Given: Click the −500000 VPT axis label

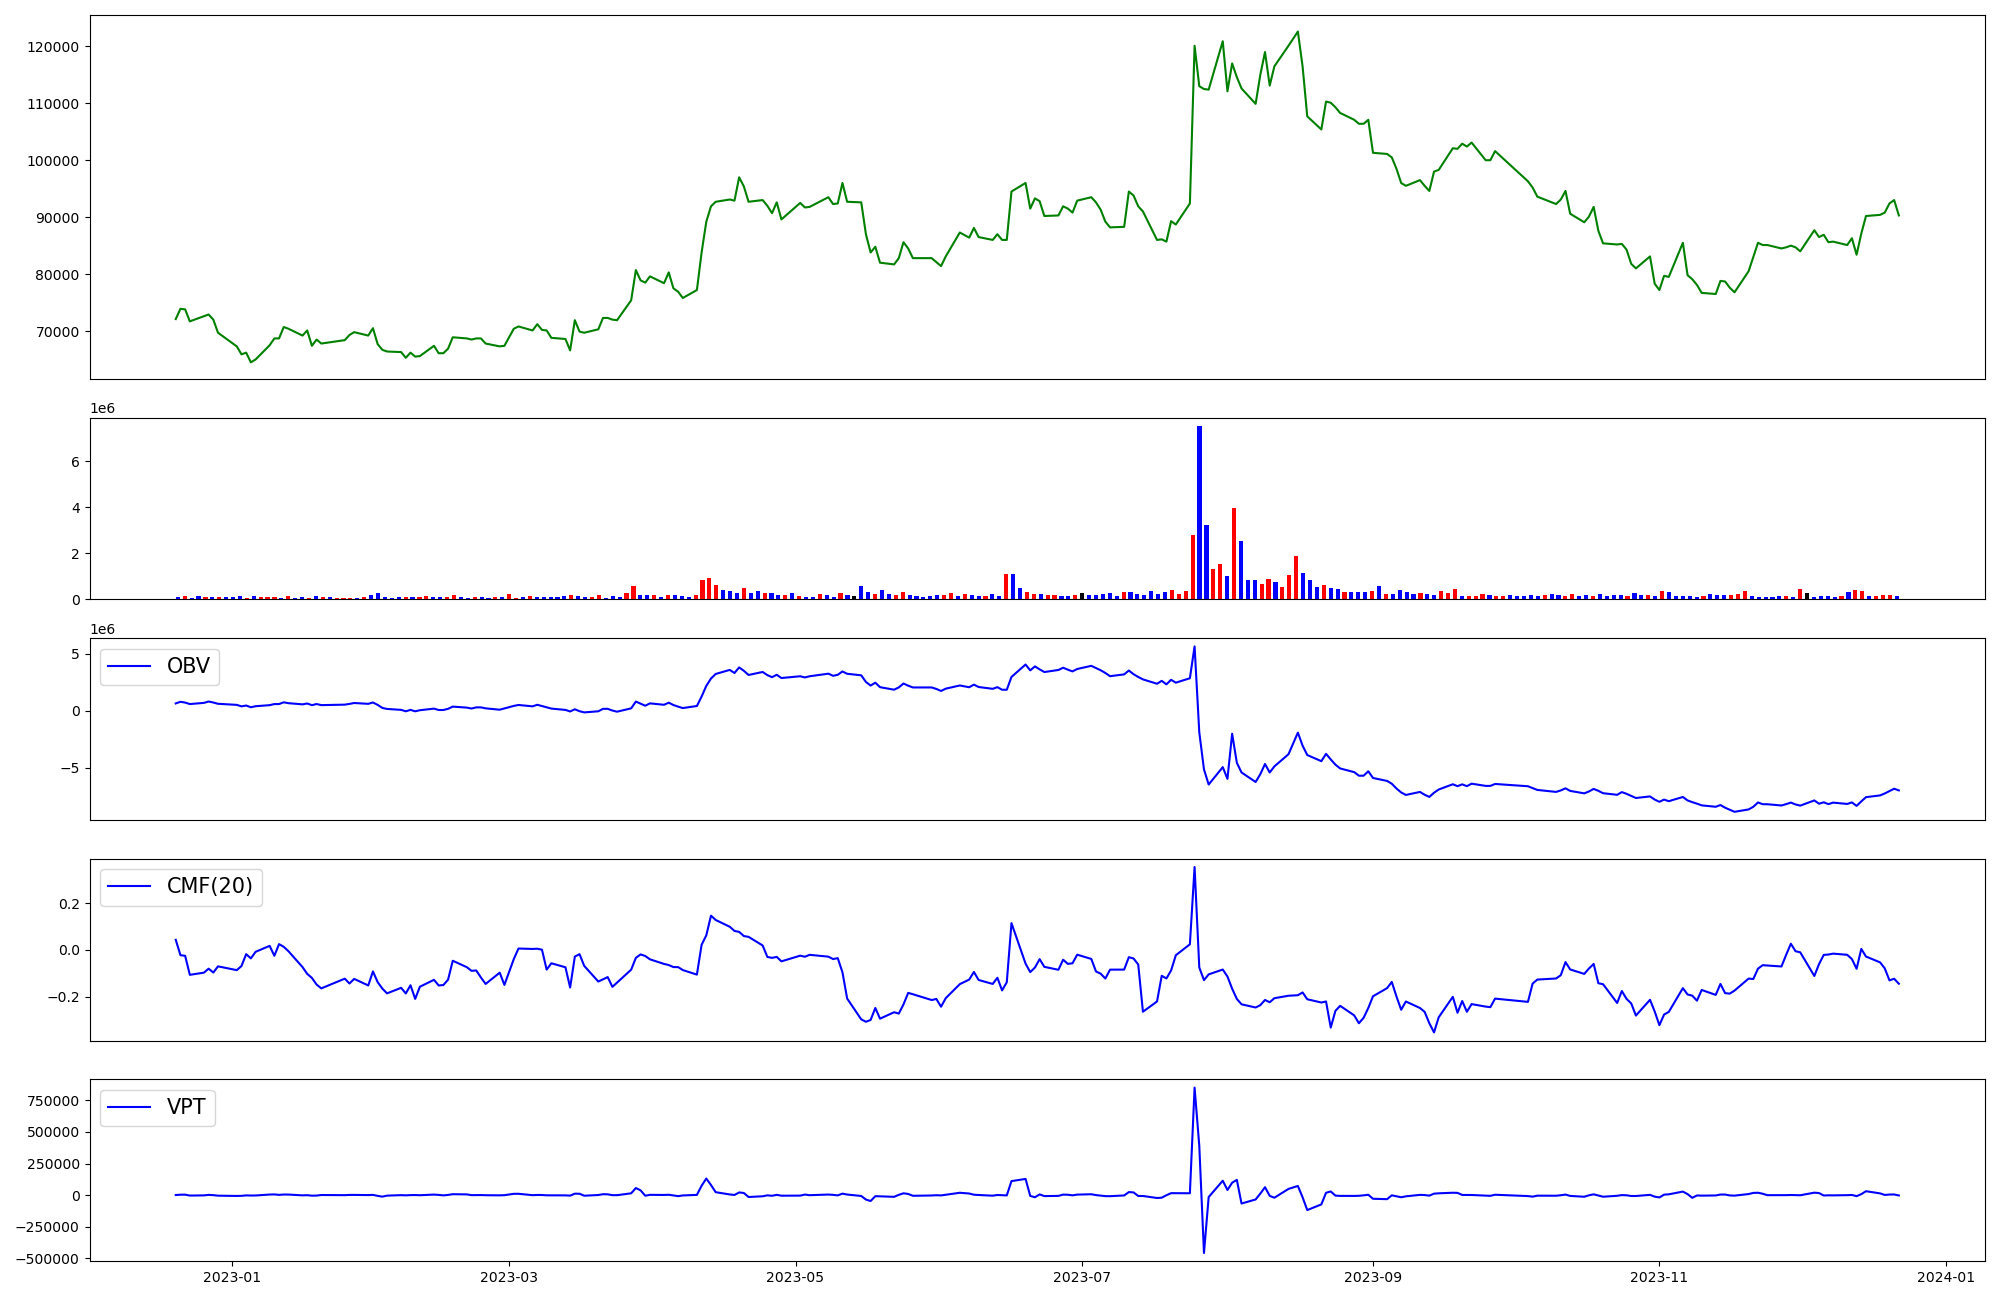Looking at the screenshot, I should (47, 1259).
